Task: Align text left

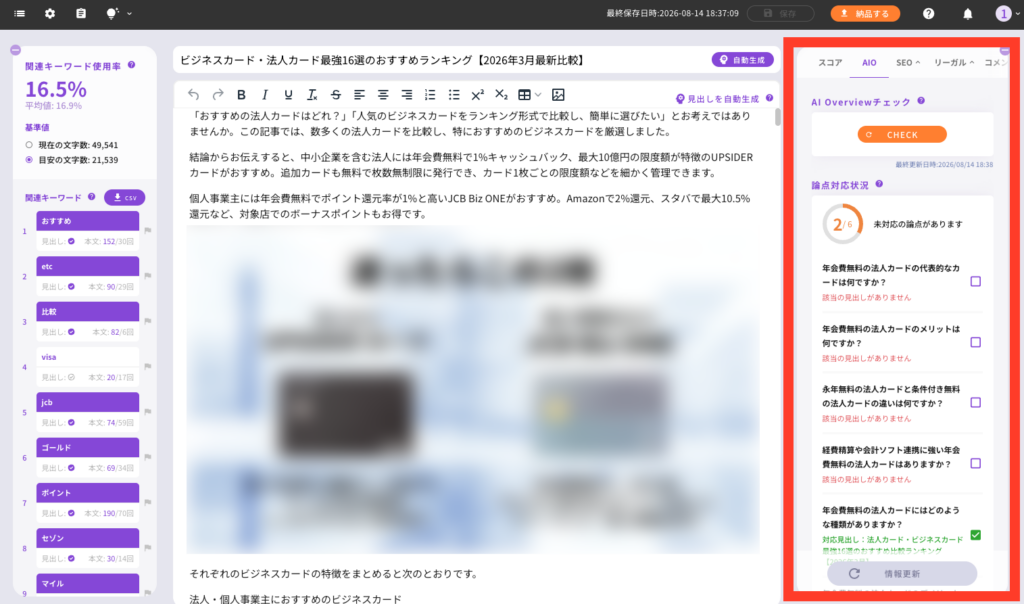Action: coord(359,95)
